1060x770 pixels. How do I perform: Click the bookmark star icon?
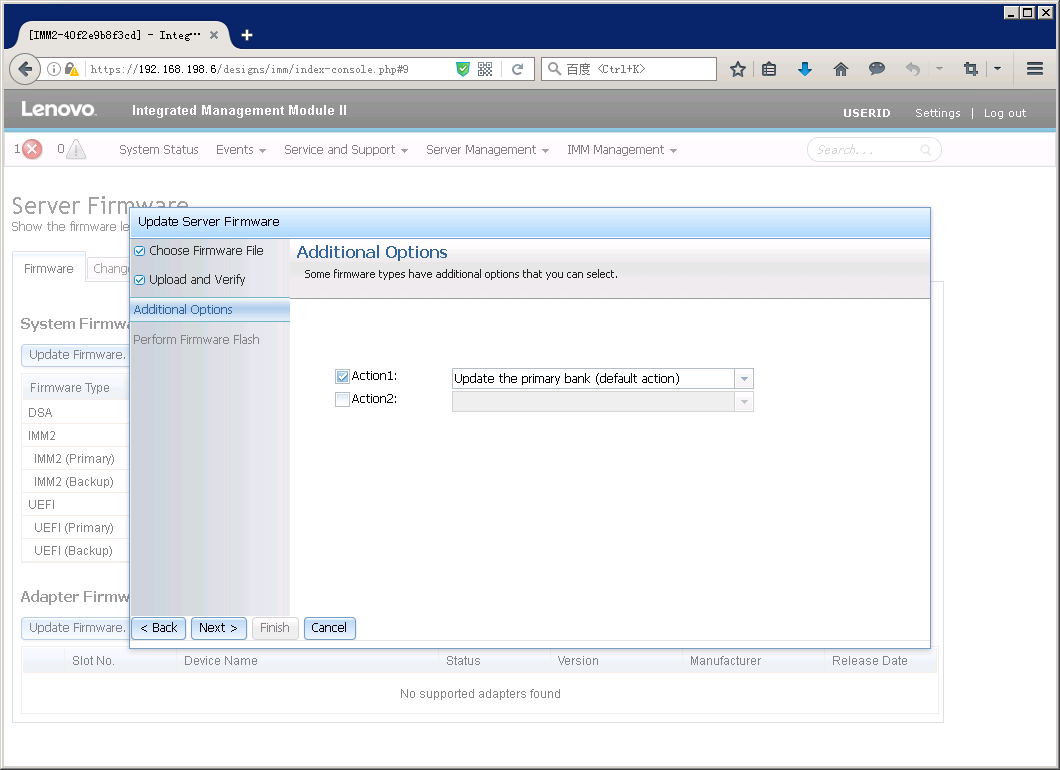click(x=738, y=69)
